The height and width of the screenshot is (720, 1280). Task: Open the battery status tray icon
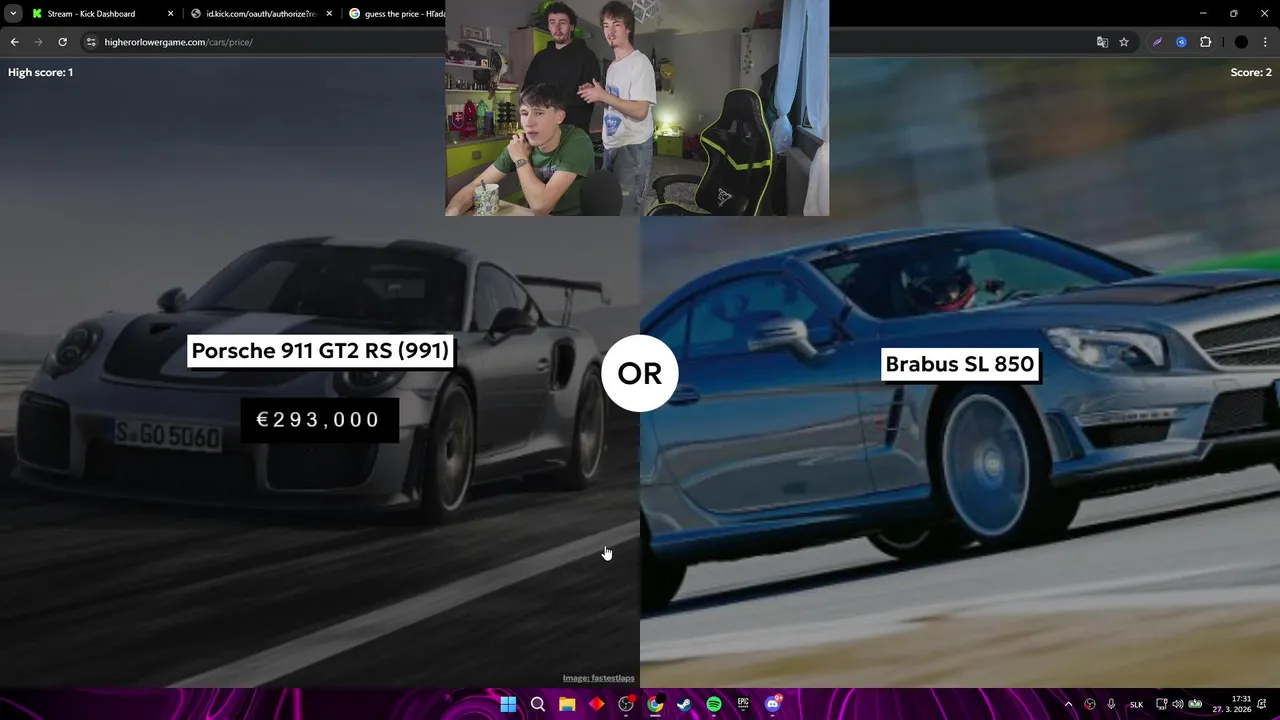[1195, 704]
